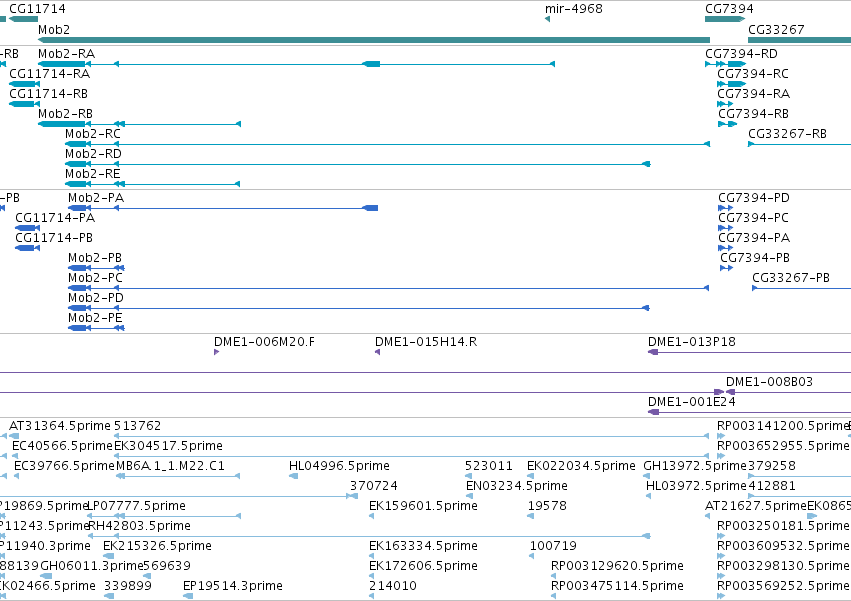Click the RH42803.5prime EST label
Screen dimensions: 851x601
[139, 526]
